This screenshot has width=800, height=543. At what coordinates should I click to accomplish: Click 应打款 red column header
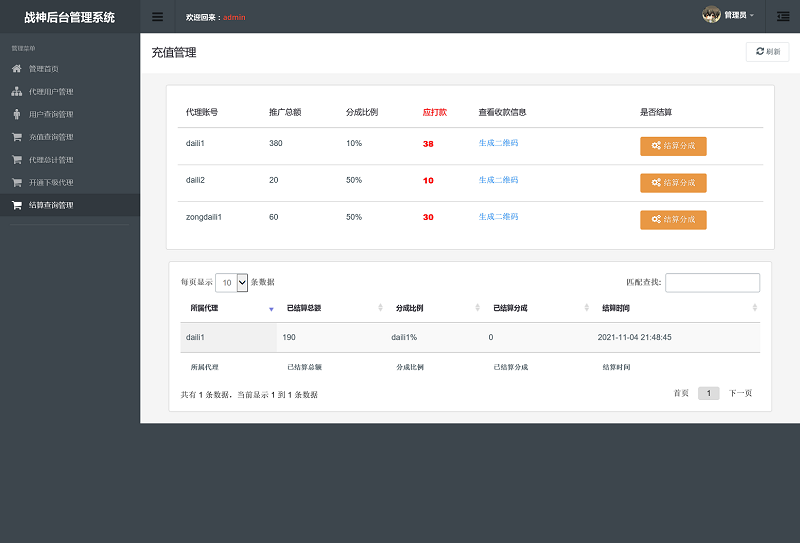[435, 112]
